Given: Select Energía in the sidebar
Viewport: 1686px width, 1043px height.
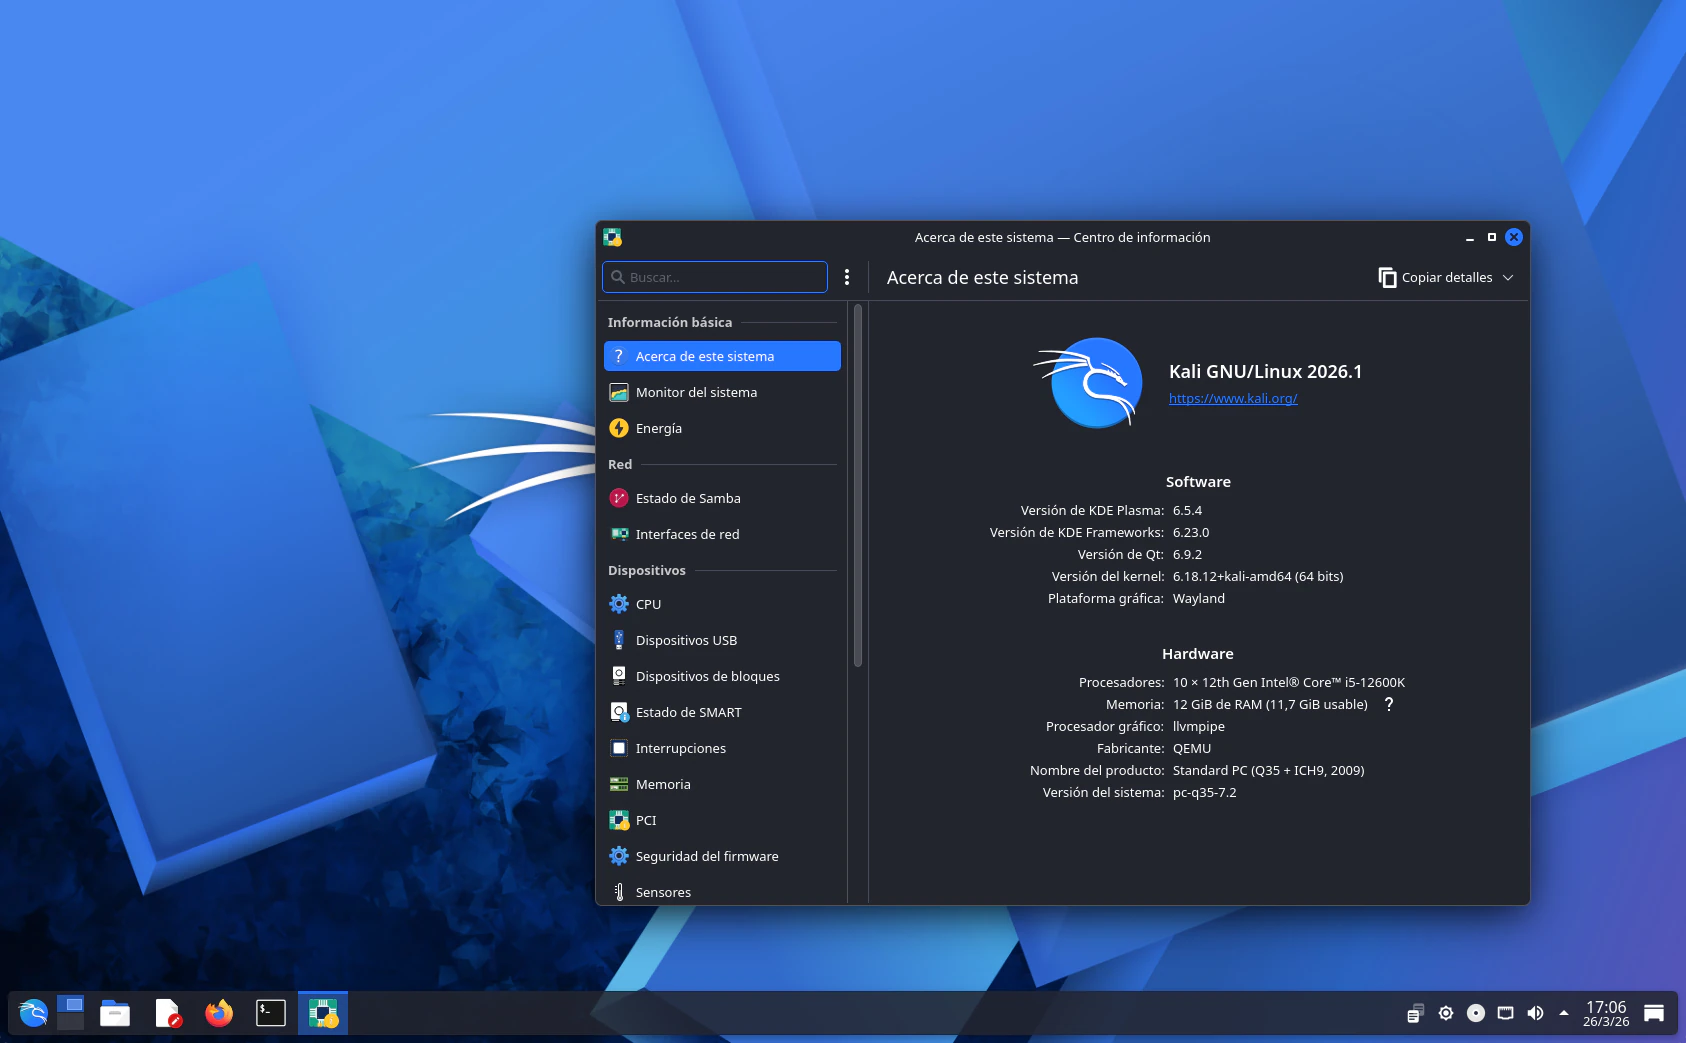Looking at the screenshot, I should [x=658, y=428].
